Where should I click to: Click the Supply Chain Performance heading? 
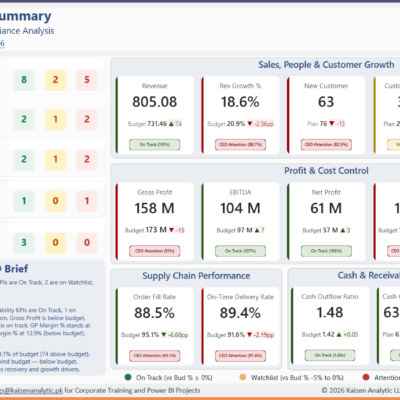tap(196, 276)
